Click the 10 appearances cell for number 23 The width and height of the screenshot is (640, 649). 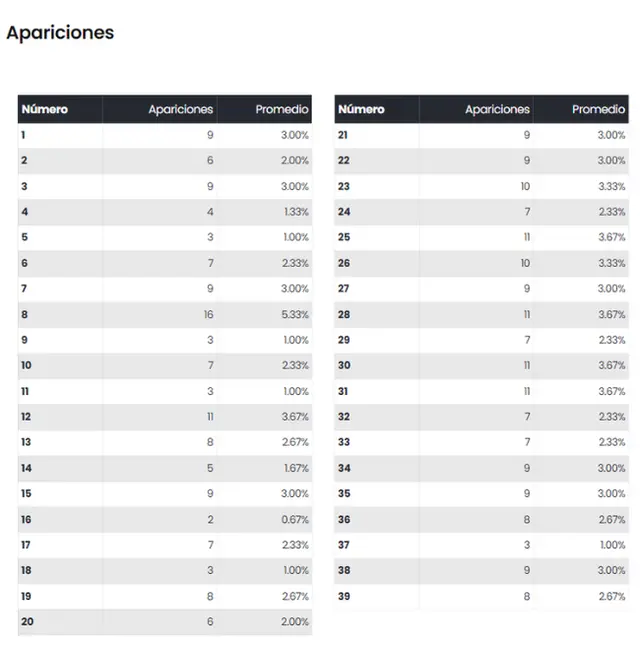click(x=523, y=186)
